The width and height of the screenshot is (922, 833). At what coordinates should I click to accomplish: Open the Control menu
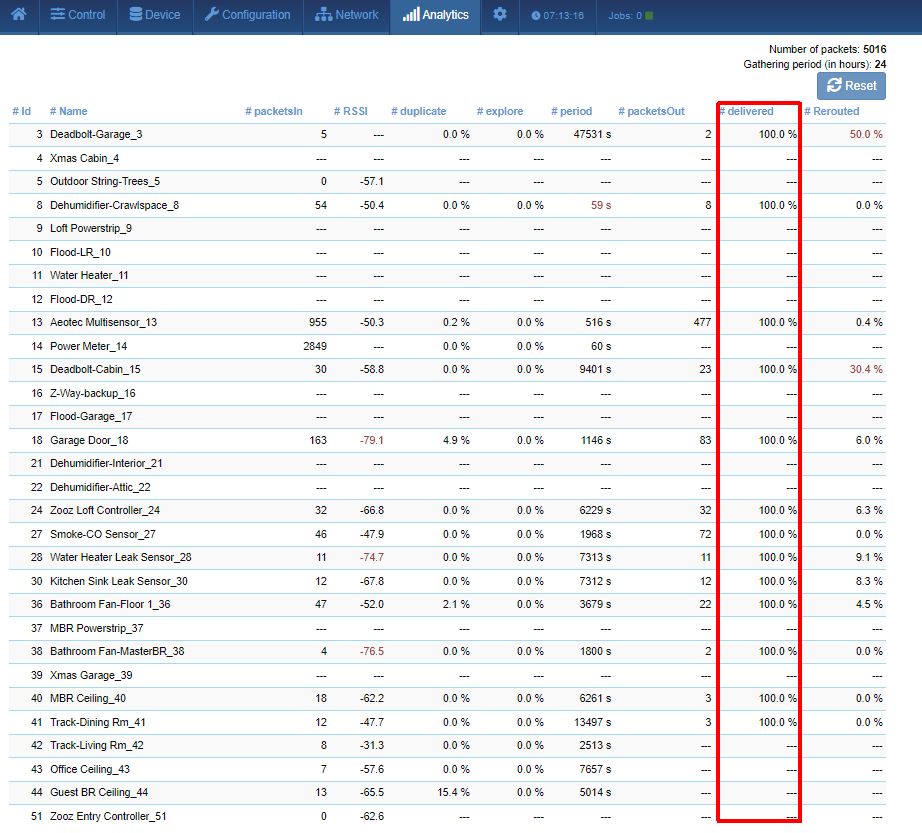point(78,15)
